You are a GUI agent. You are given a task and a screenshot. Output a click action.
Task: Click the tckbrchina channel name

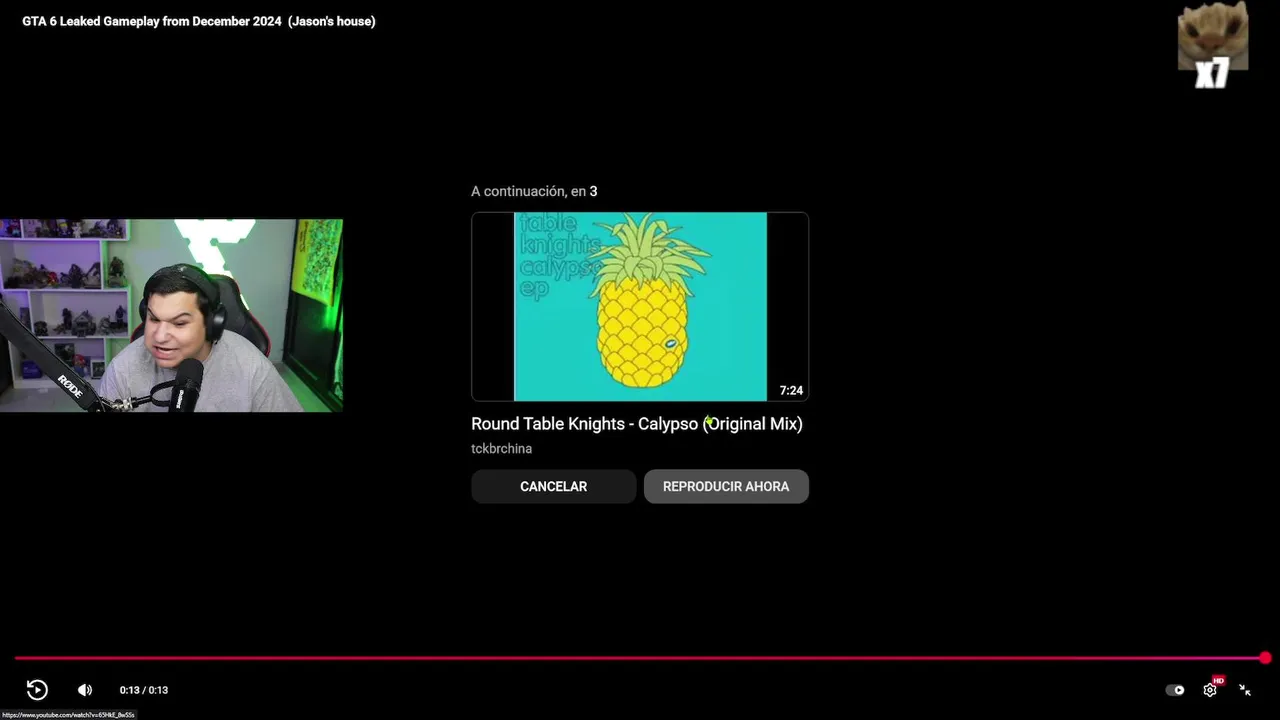point(501,449)
